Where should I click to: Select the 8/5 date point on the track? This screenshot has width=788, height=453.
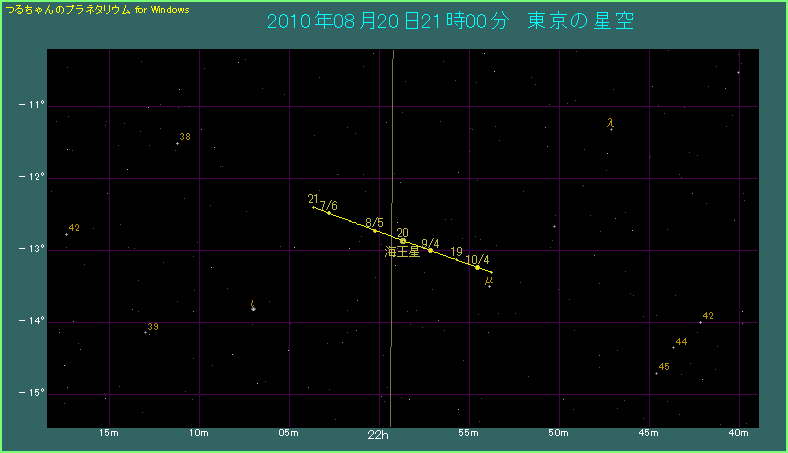click(375, 230)
